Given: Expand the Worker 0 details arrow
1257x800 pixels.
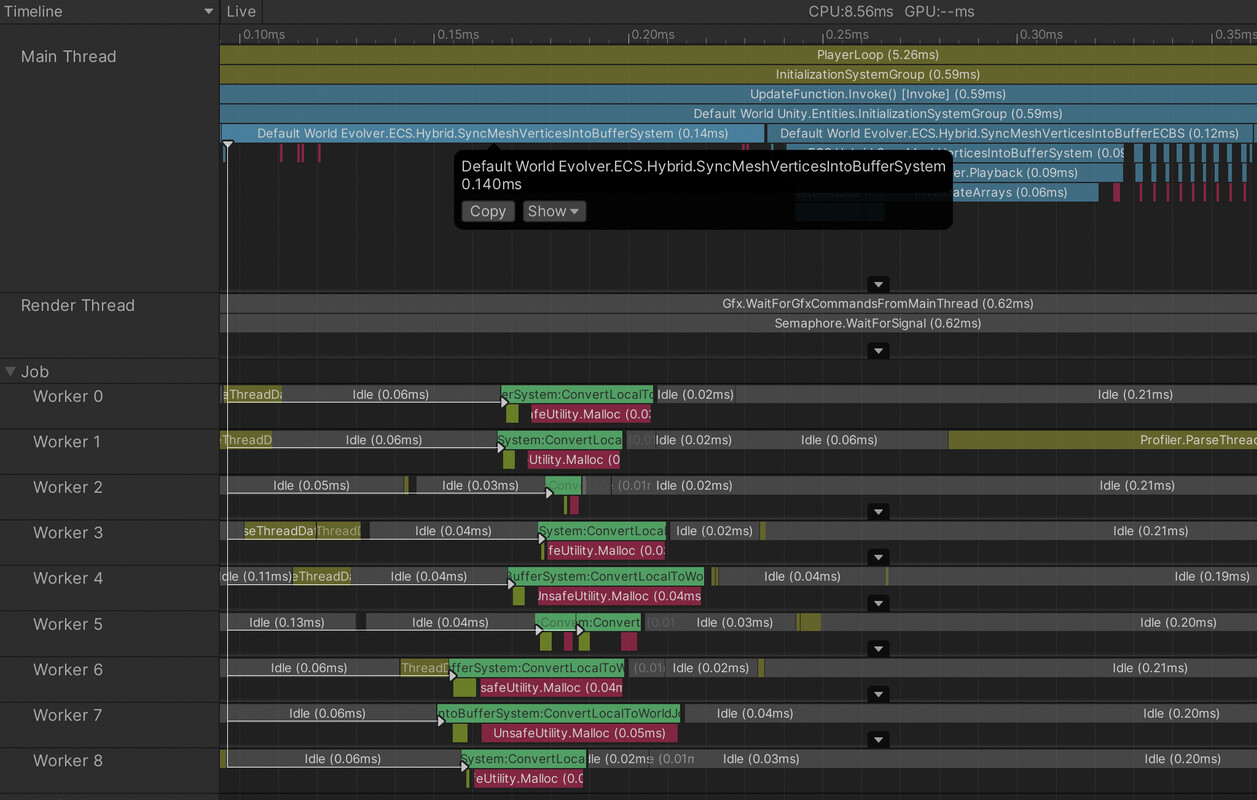Looking at the screenshot, I should (878, 420).
